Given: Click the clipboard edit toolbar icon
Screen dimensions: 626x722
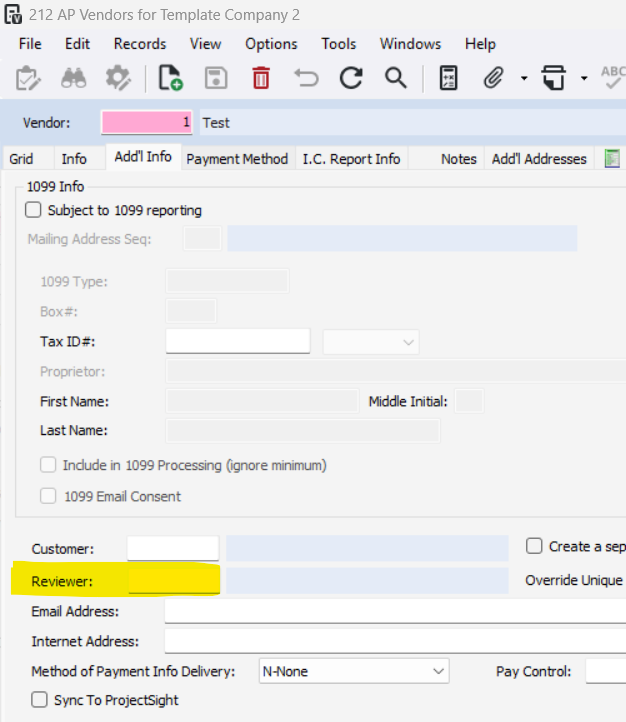Looking at the screenshot, I should click(28, 78).
